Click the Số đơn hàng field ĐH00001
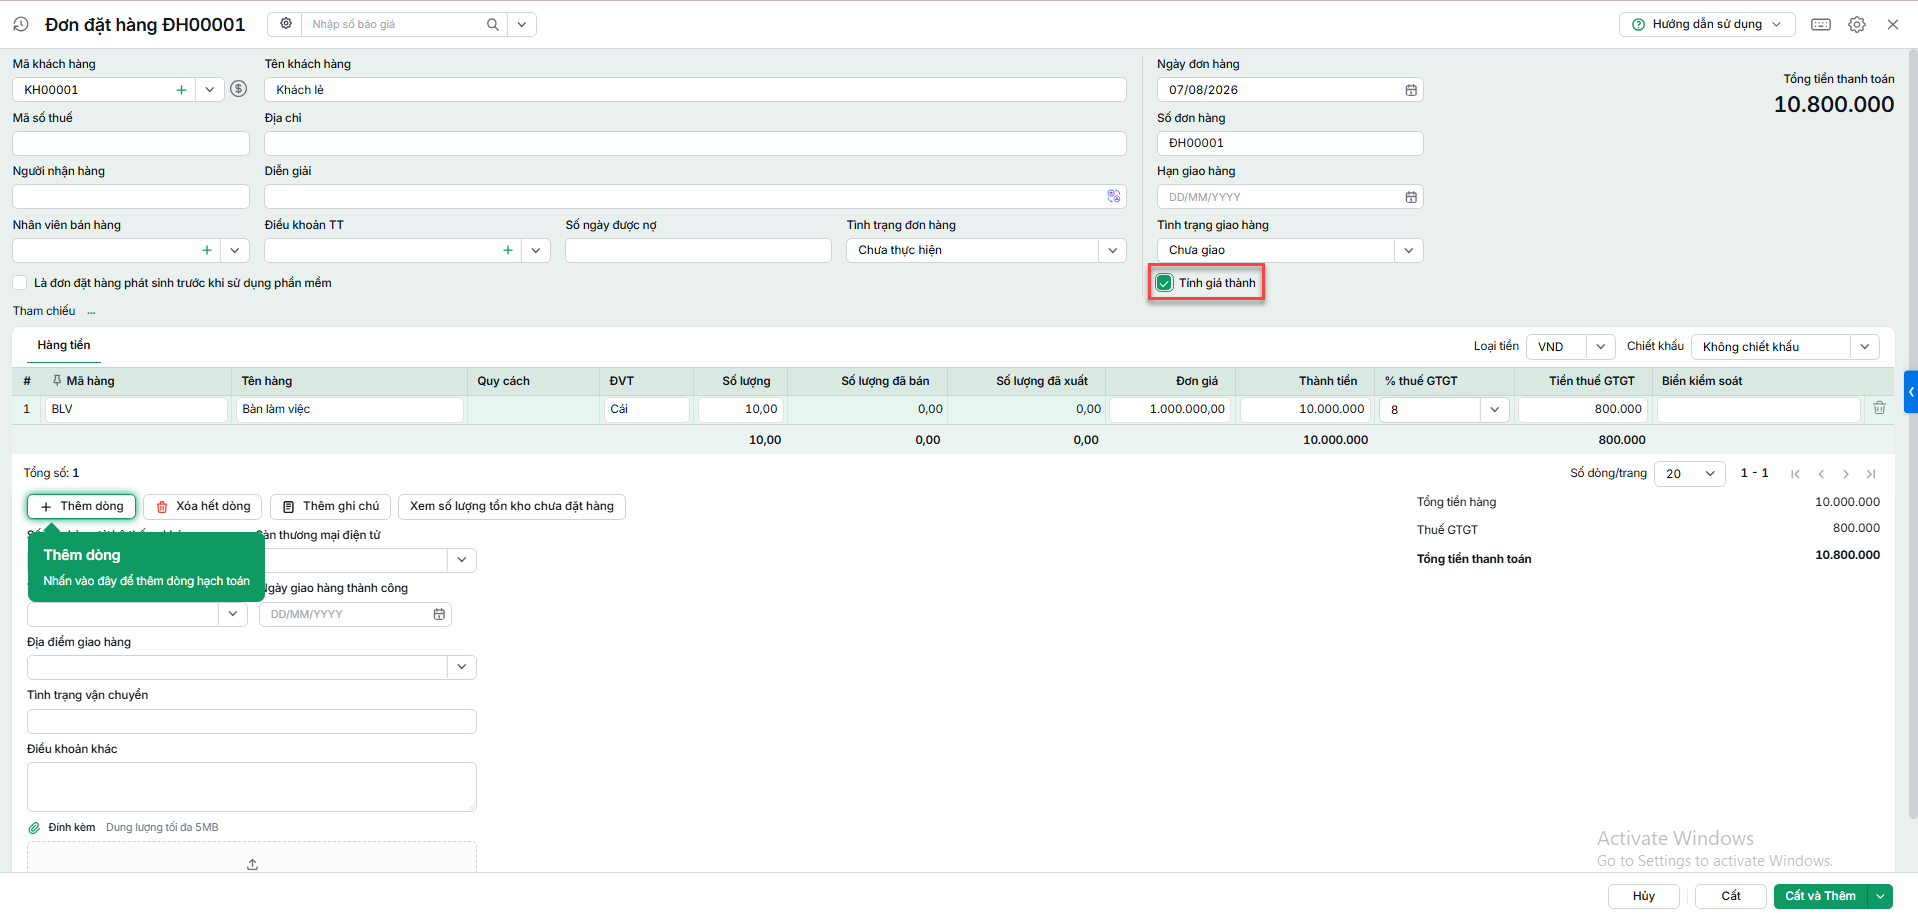This screenshot has height=915, width=1918. [x=1290, y=143]
